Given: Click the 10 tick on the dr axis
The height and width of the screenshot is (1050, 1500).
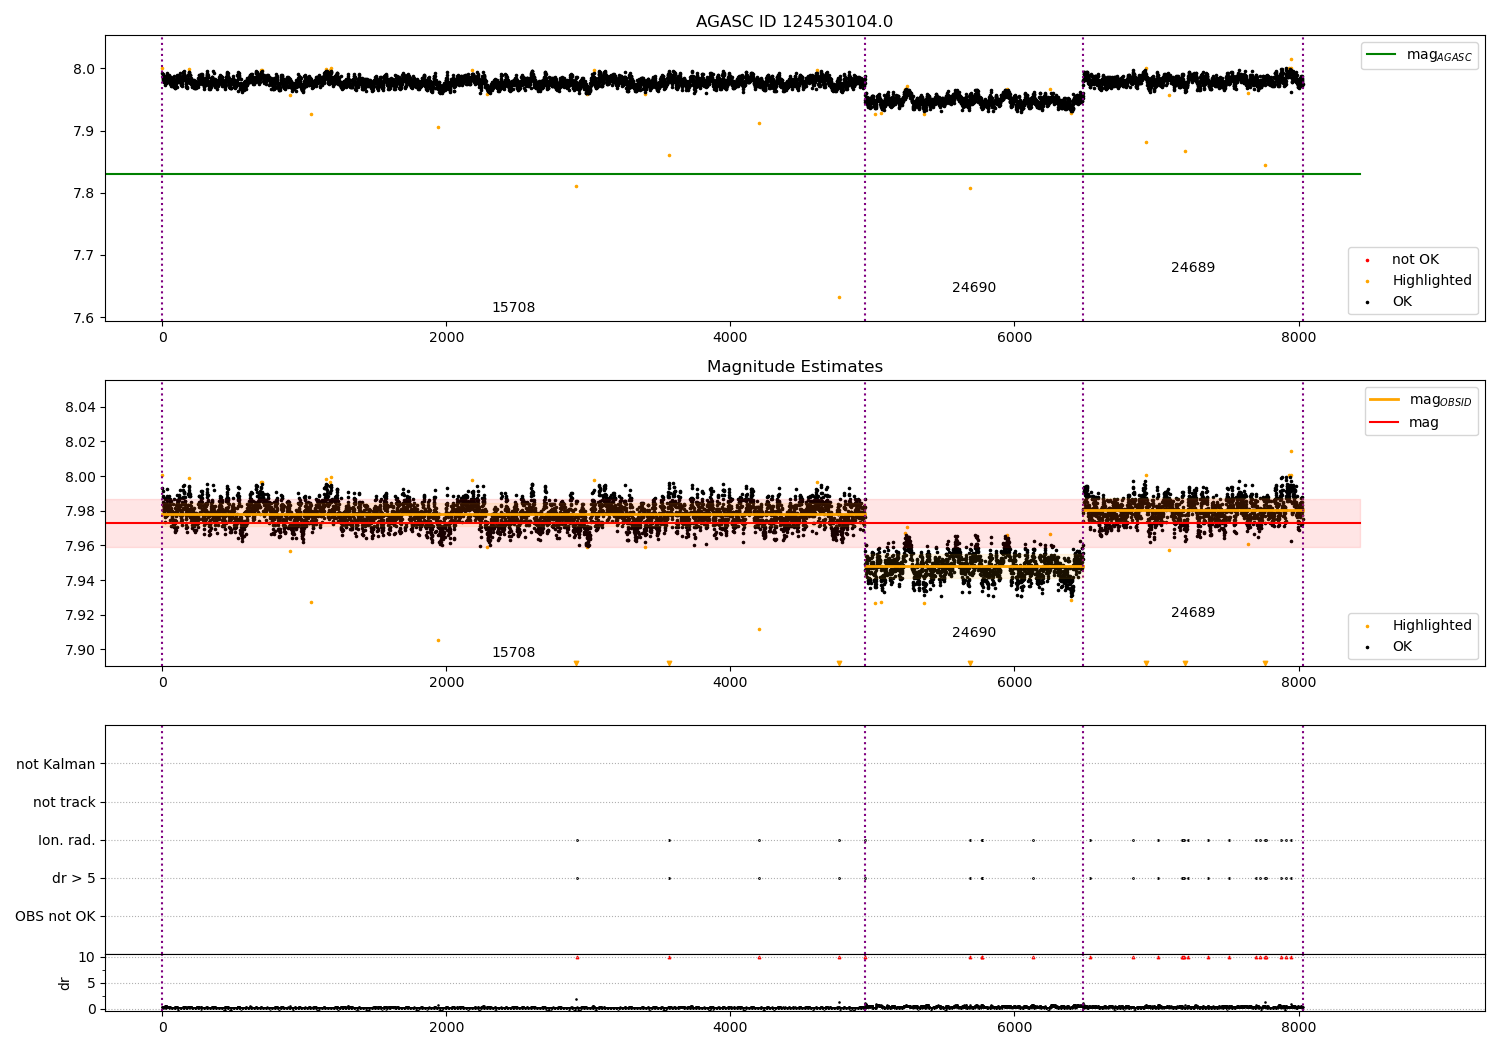Looking at the screenshot, I should pos(87,958).
